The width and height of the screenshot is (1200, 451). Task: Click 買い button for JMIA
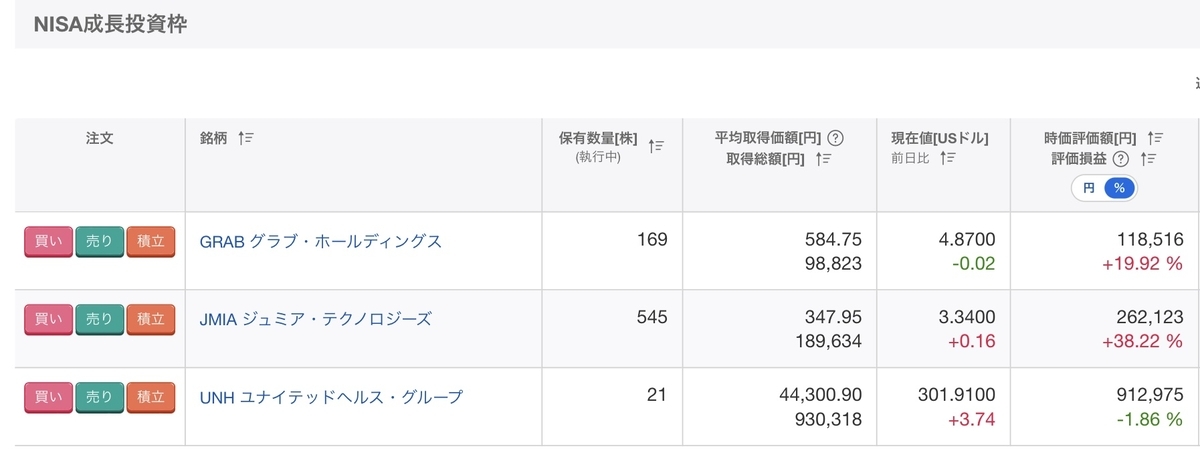tap(48, 319)
